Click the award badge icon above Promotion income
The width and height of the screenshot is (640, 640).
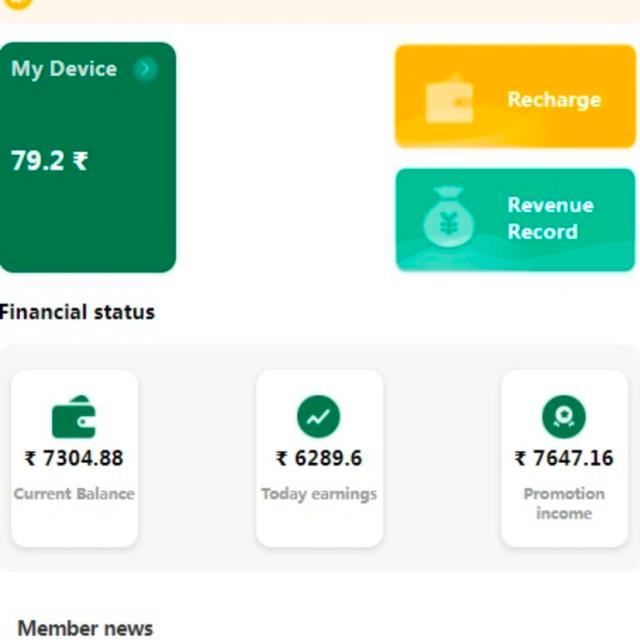coord(563,417)
